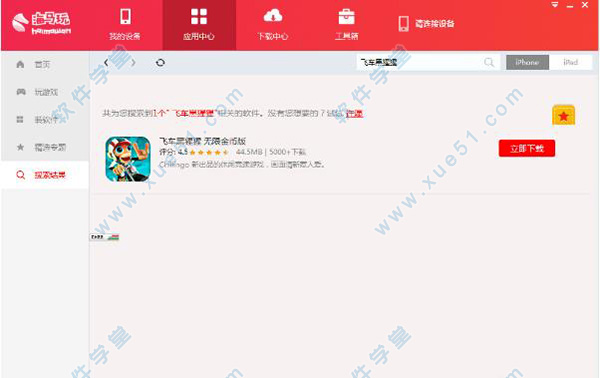This screenshot has height=378, width=600.
Task: Switch the platform filter to iPad
Action: pos(570,62)
